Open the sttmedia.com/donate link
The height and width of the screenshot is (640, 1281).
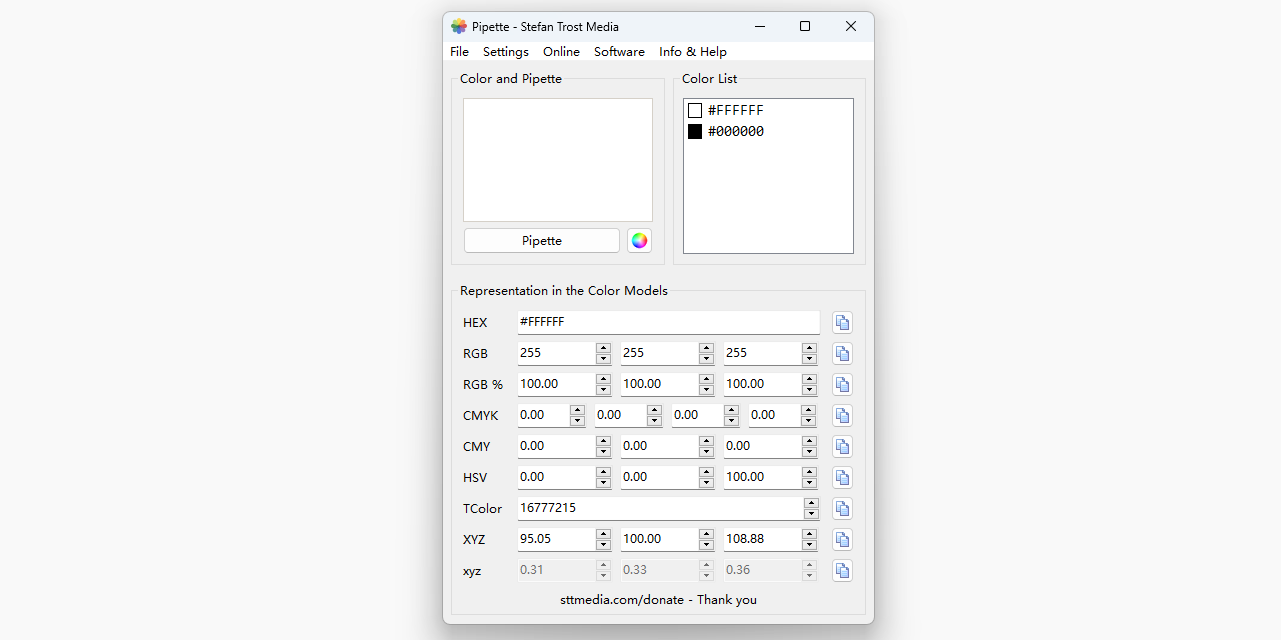[658, 600]
